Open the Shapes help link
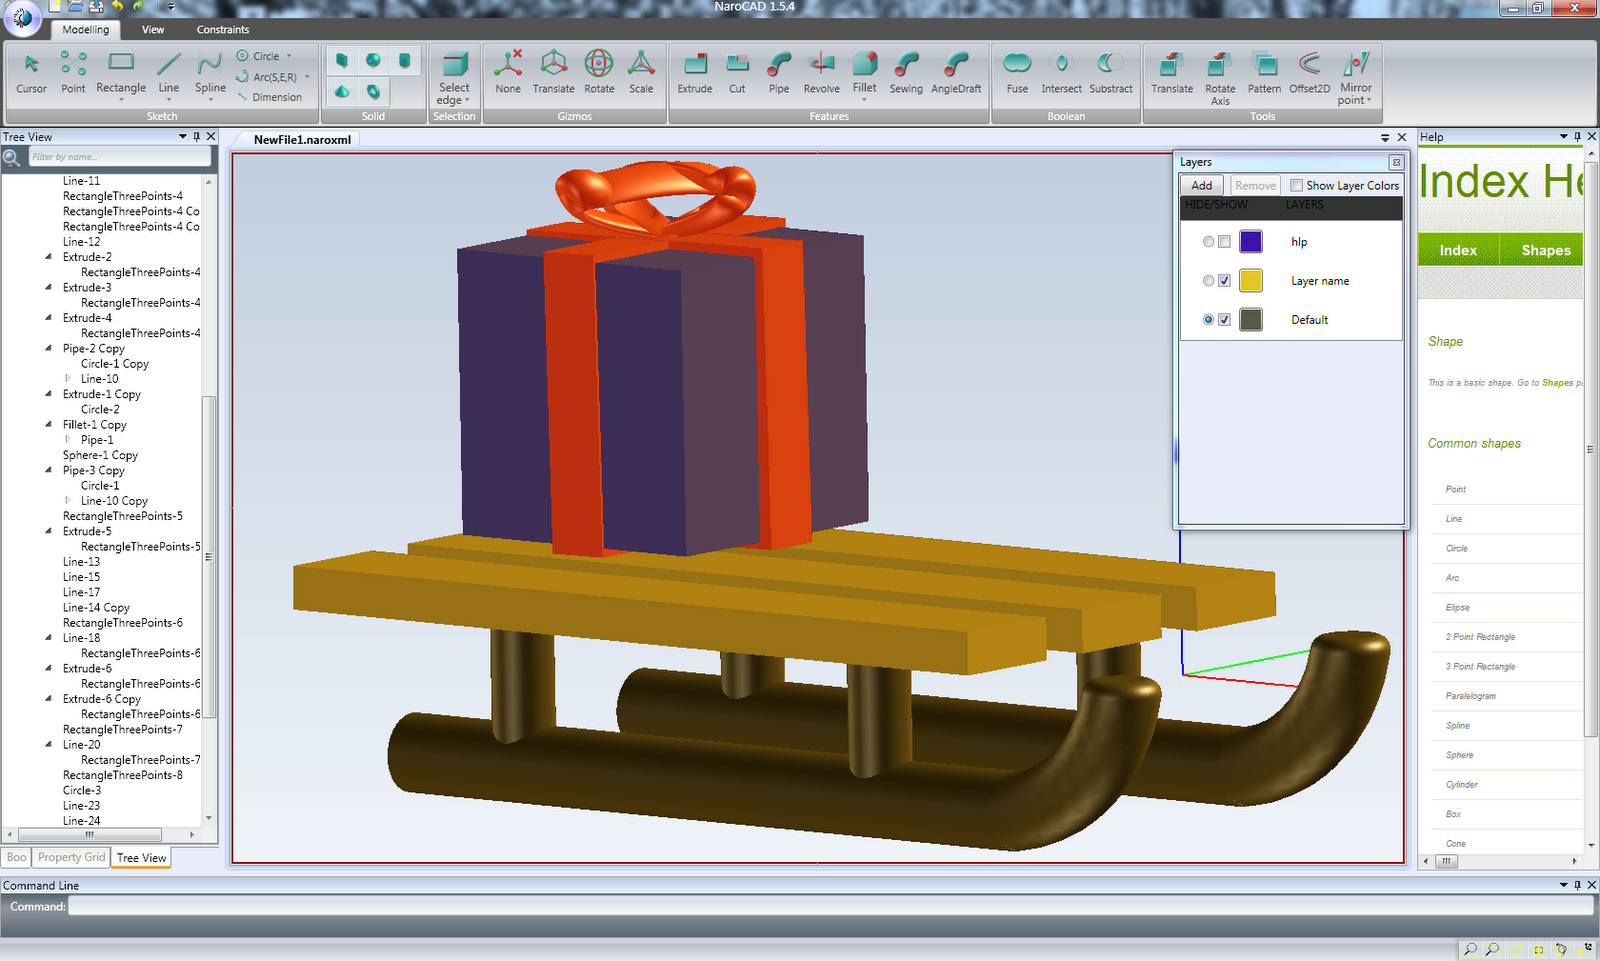 point(1546,251)
